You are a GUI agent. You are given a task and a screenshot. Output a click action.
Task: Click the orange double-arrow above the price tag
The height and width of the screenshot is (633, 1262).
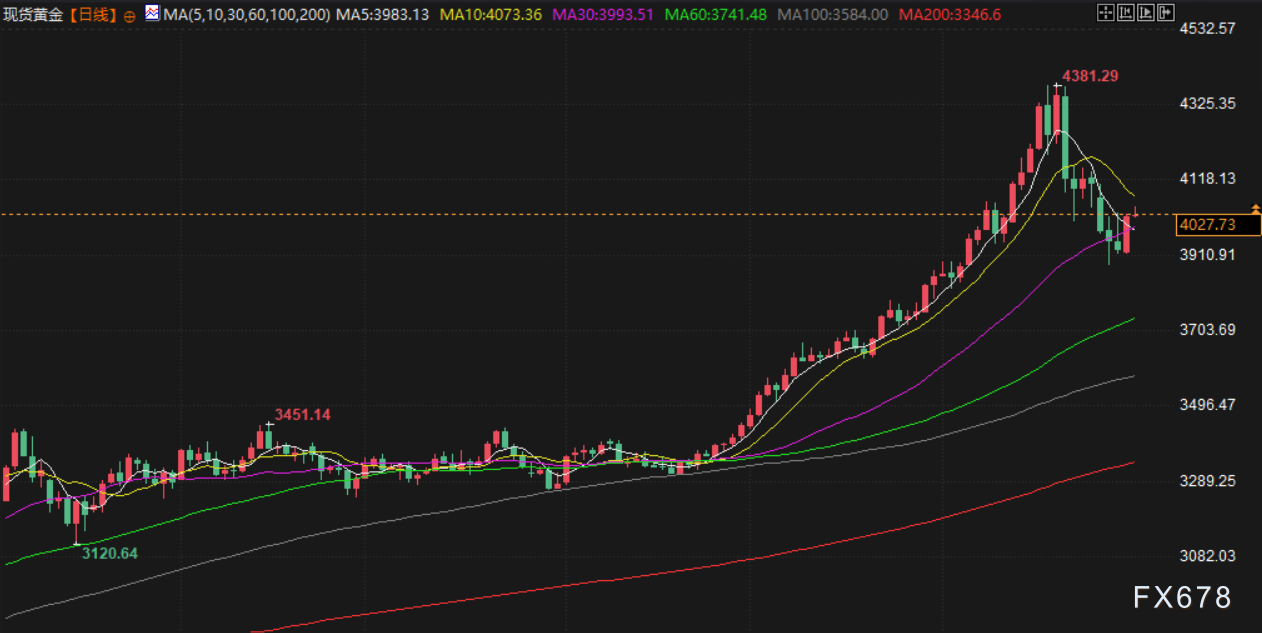[1255, 207]
